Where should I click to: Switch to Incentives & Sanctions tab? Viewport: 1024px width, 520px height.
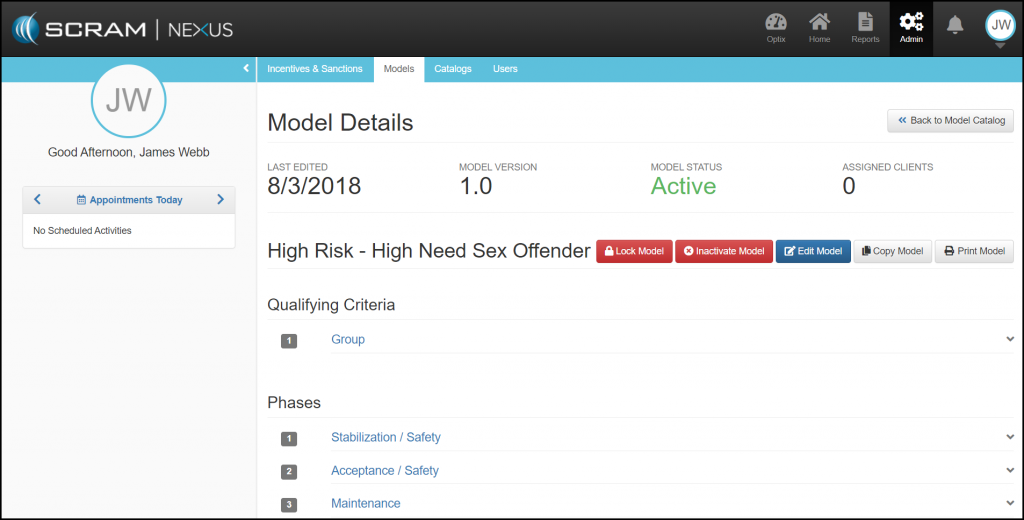click(x=315, y=69)
